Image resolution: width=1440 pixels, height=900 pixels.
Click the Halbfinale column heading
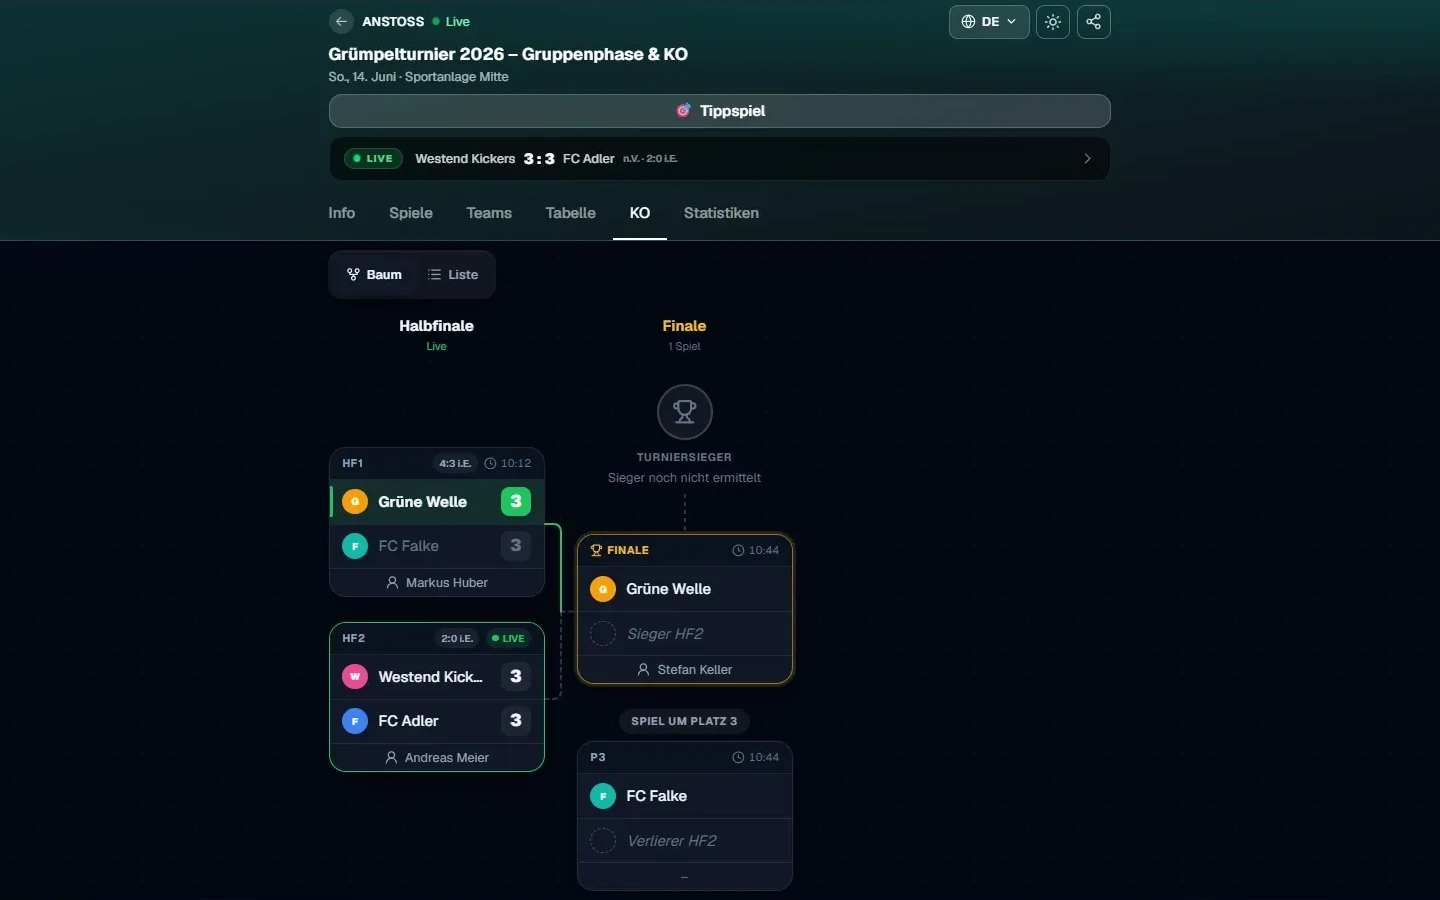coord(436,326)
